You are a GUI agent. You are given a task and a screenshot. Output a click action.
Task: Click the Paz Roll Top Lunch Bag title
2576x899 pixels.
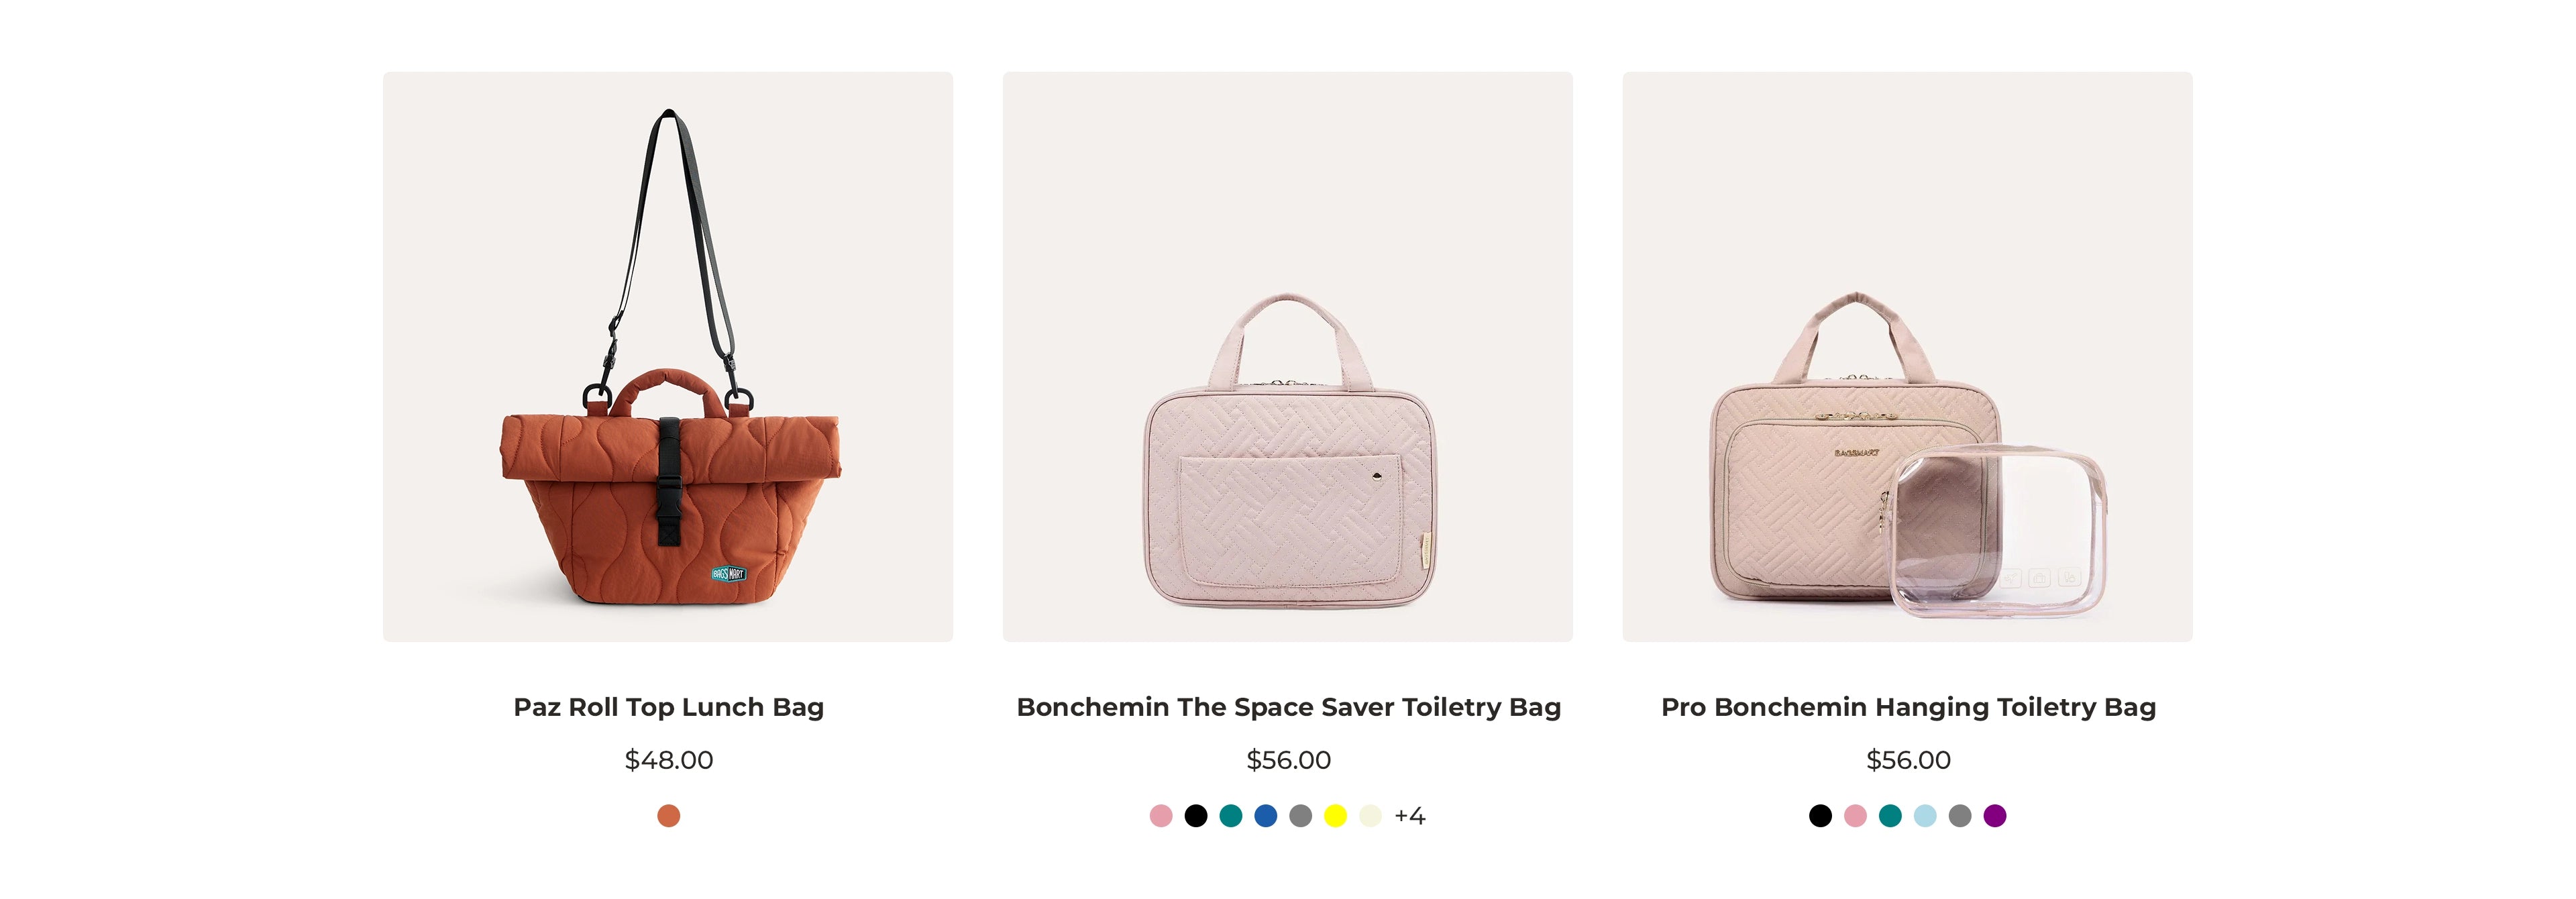pyautogui.click(x=668, y=707)
